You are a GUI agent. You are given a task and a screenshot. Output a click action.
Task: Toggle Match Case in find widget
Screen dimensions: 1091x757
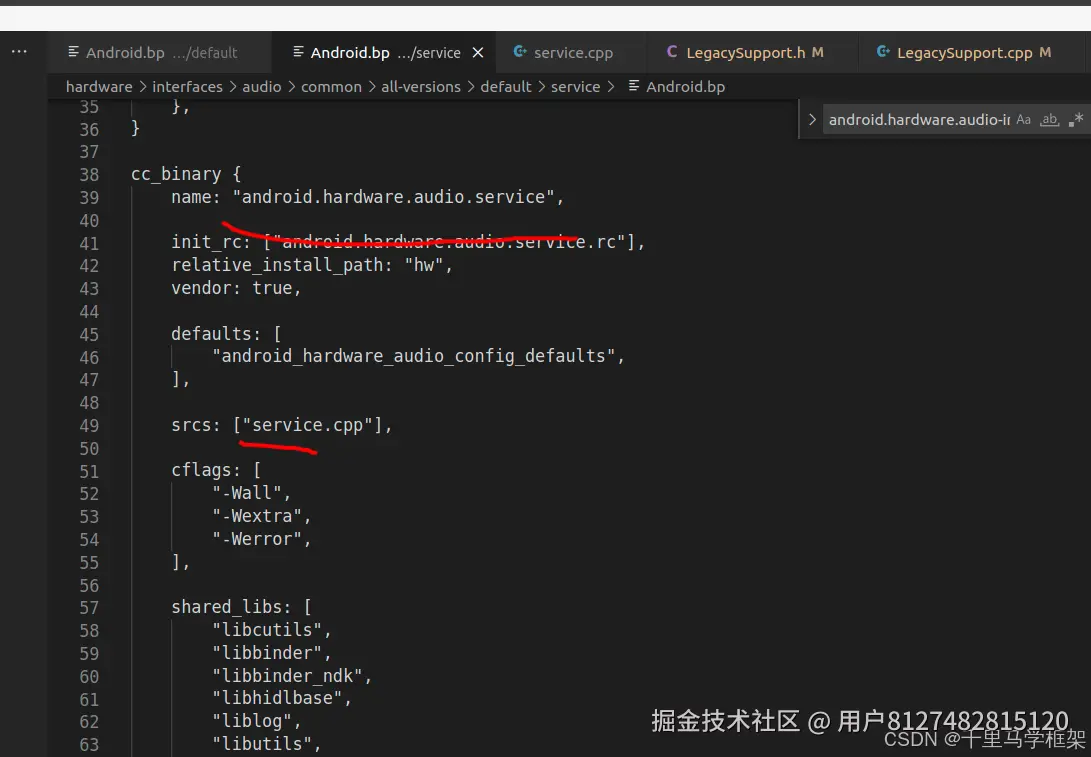pos(1024,120)
